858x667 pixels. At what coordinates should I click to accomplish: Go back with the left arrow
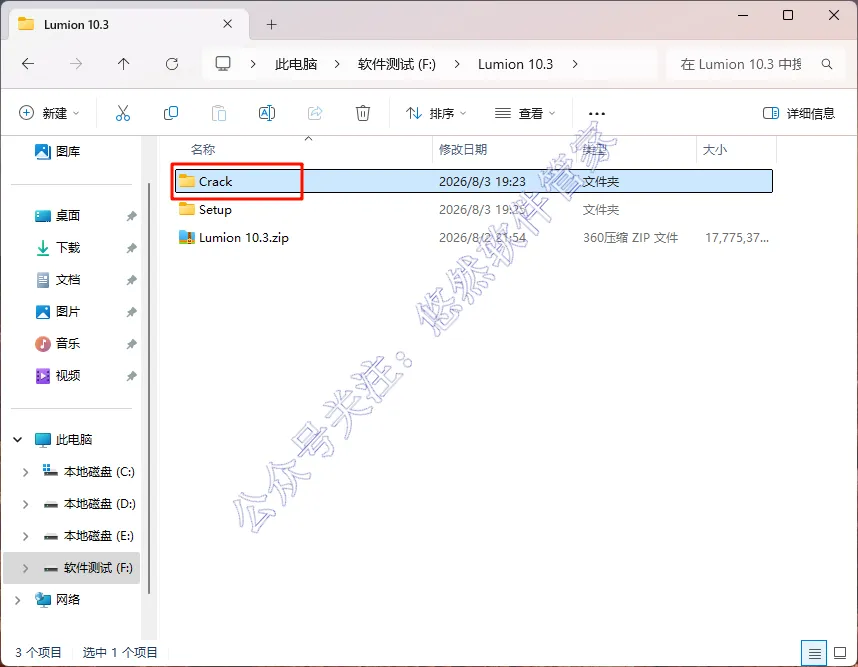28,64
